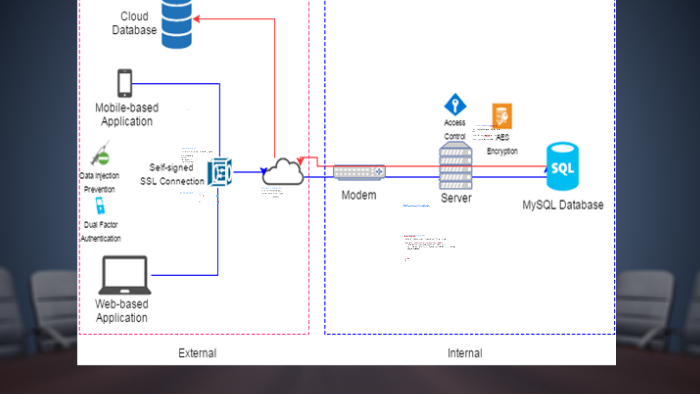
Task: Click the 'Modem' label
Action: (359, 195)
